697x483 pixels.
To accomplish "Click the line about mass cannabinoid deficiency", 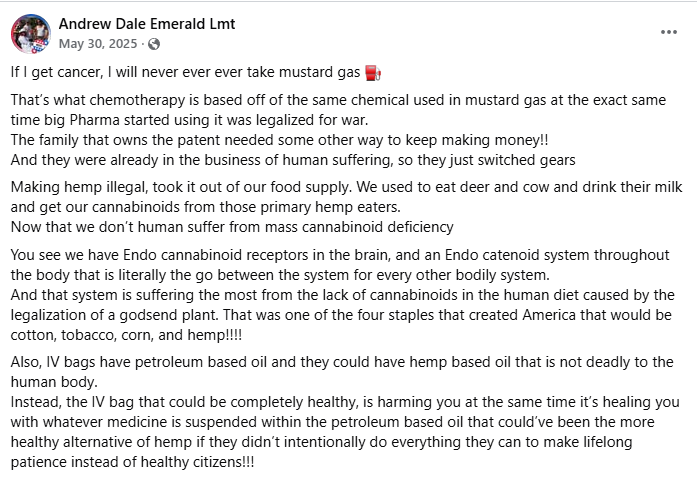I will click(x=232, y=227).
